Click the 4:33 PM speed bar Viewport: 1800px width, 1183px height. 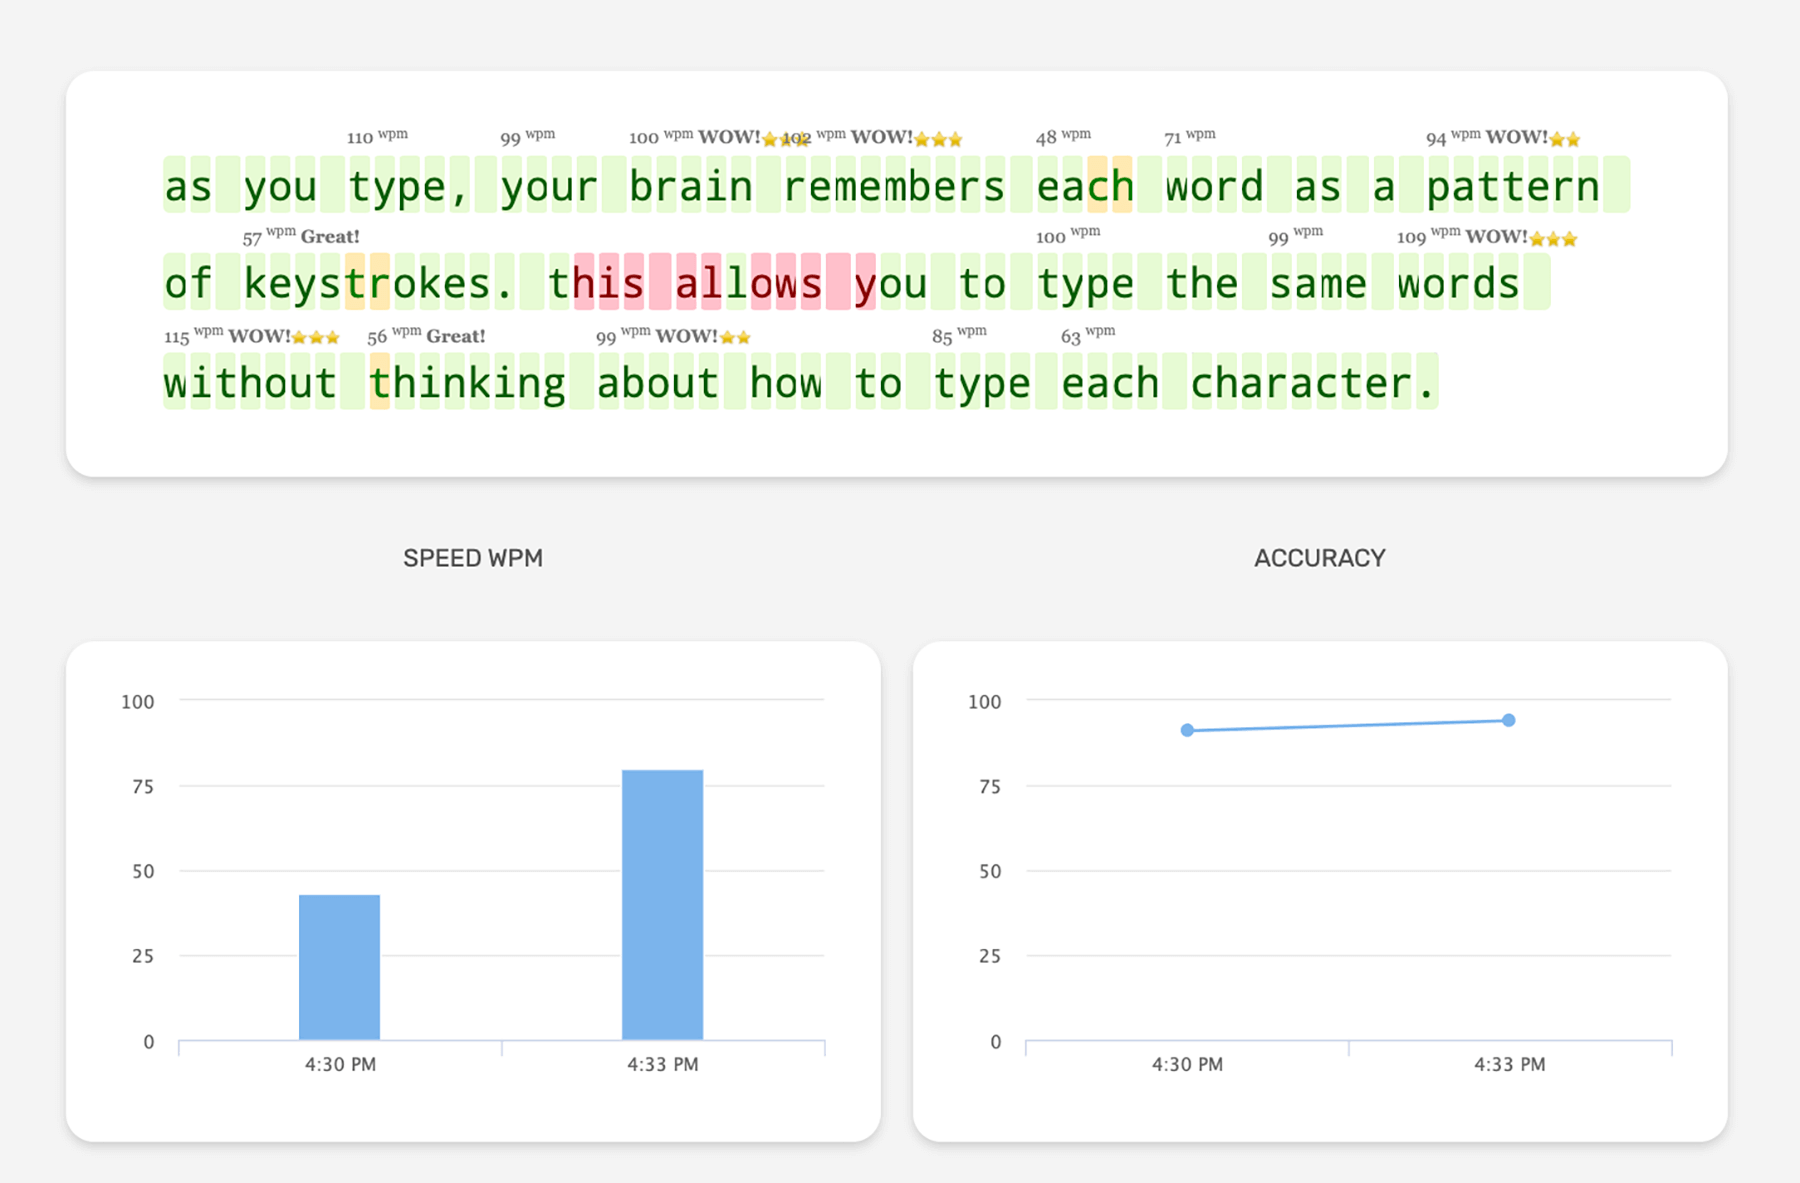[663, 905]
